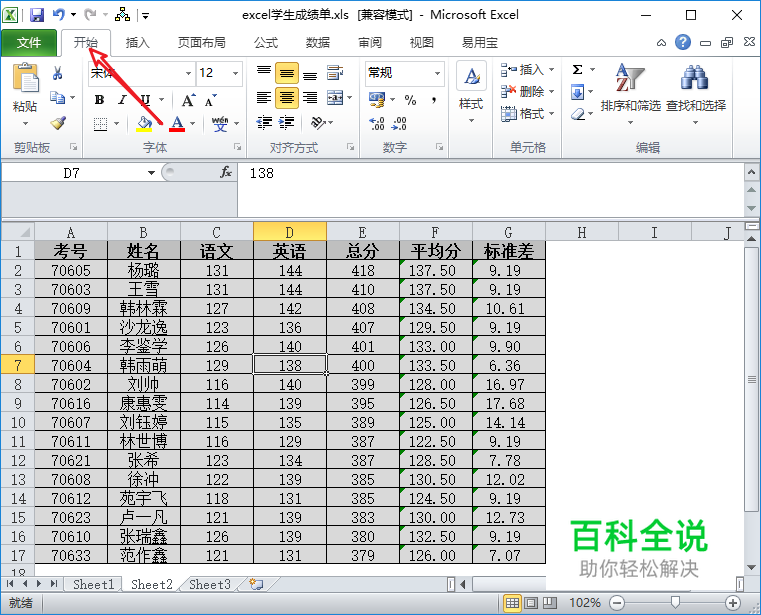Activate the Format Painter brush
Screen dimensions: 761x615
point(58,122)
